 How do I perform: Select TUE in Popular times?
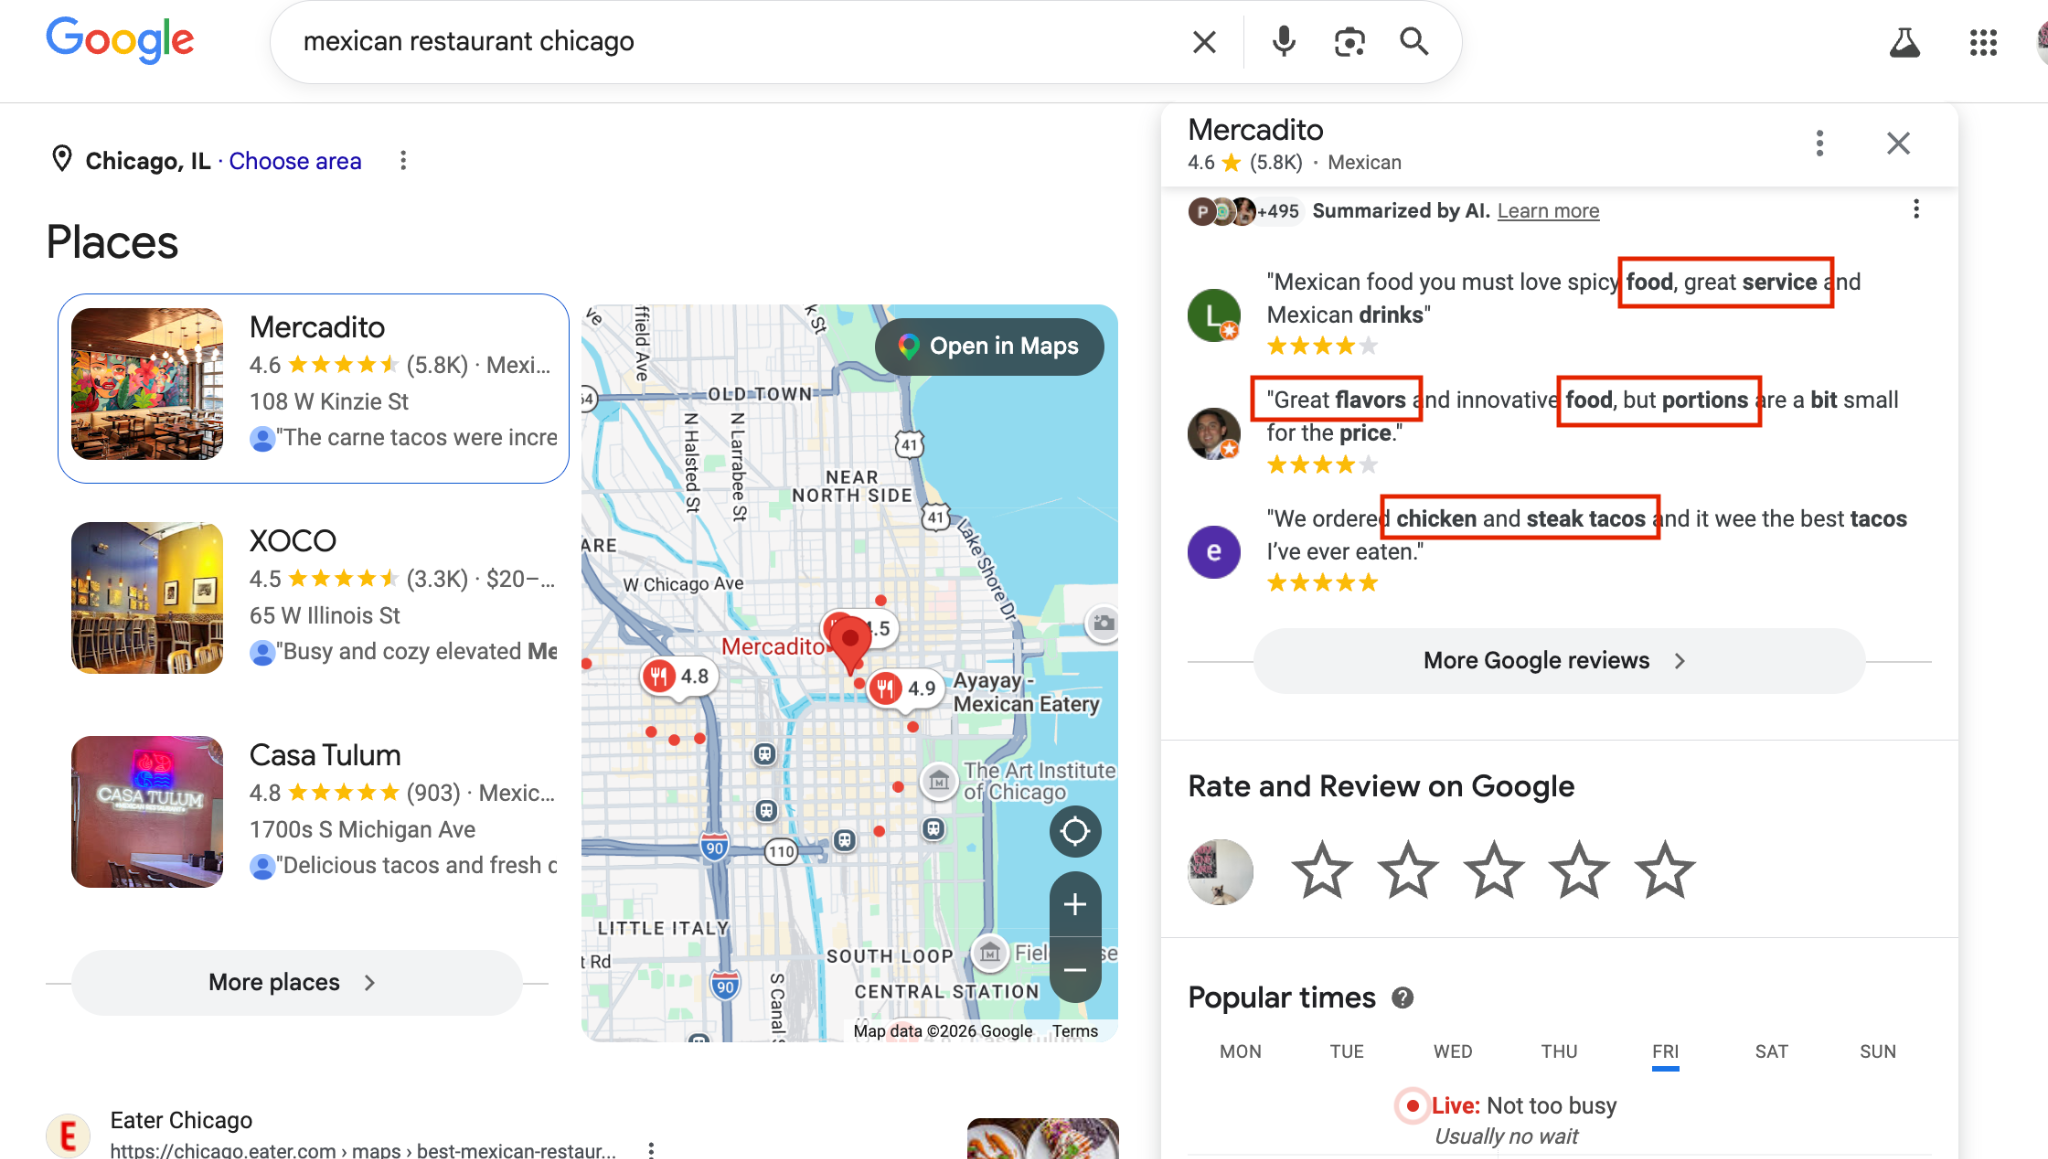click(x=1346, y=1052)
